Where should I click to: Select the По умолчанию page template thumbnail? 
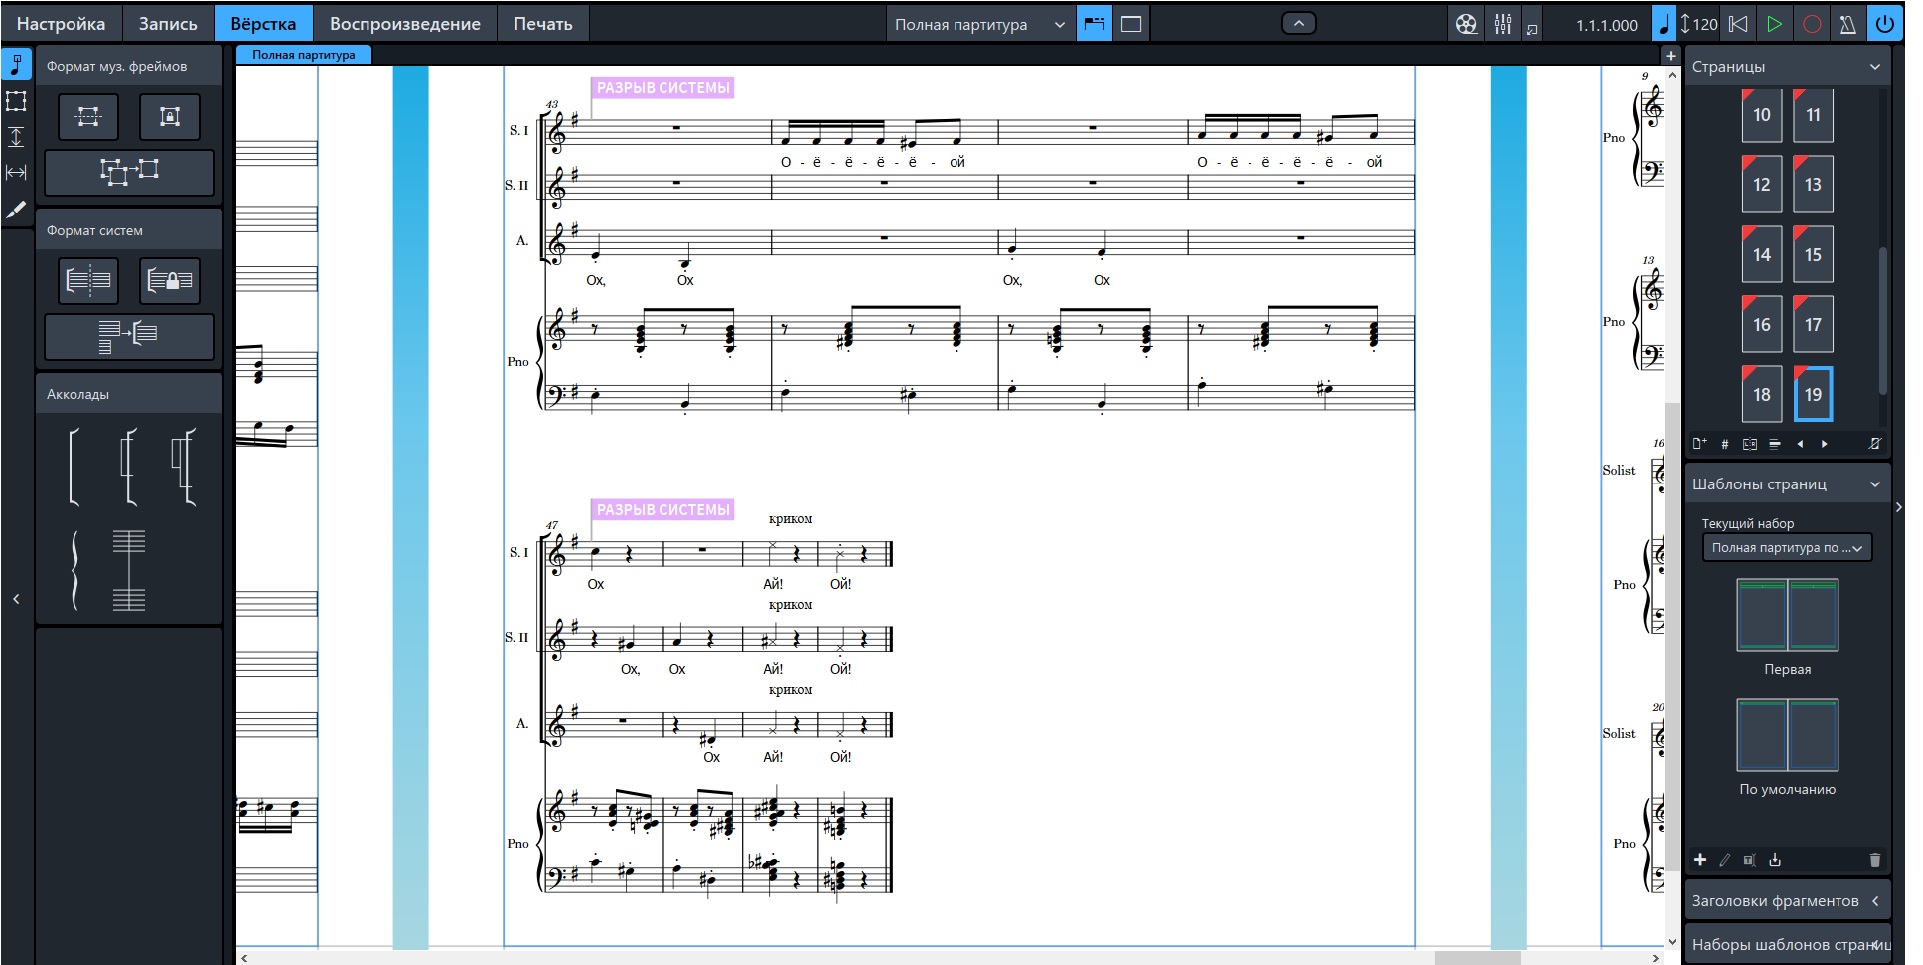pos(1787,735)
